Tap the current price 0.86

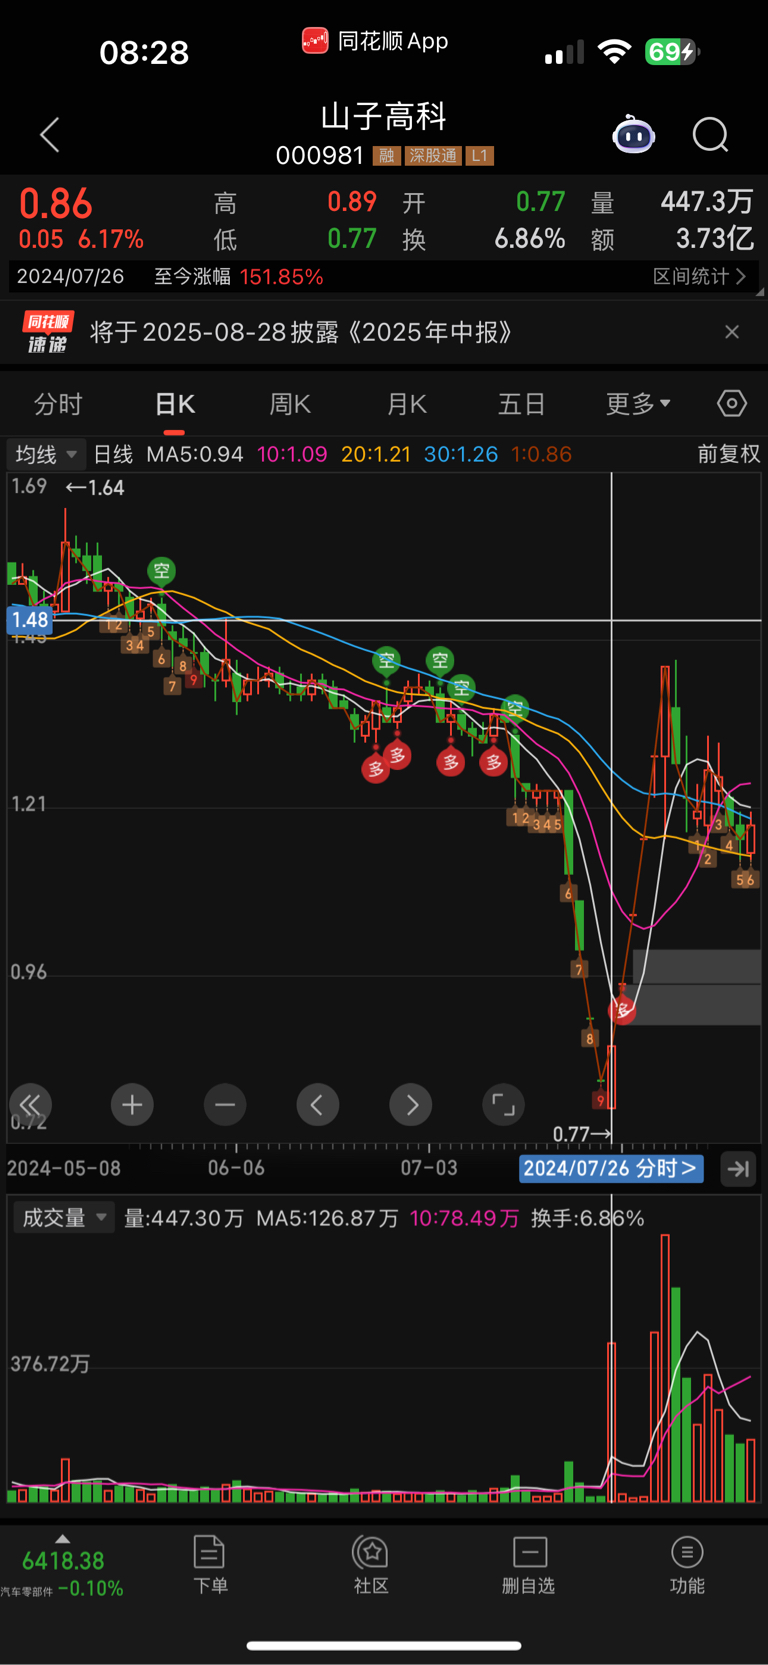pyautogui.click(x=56, y=204)
